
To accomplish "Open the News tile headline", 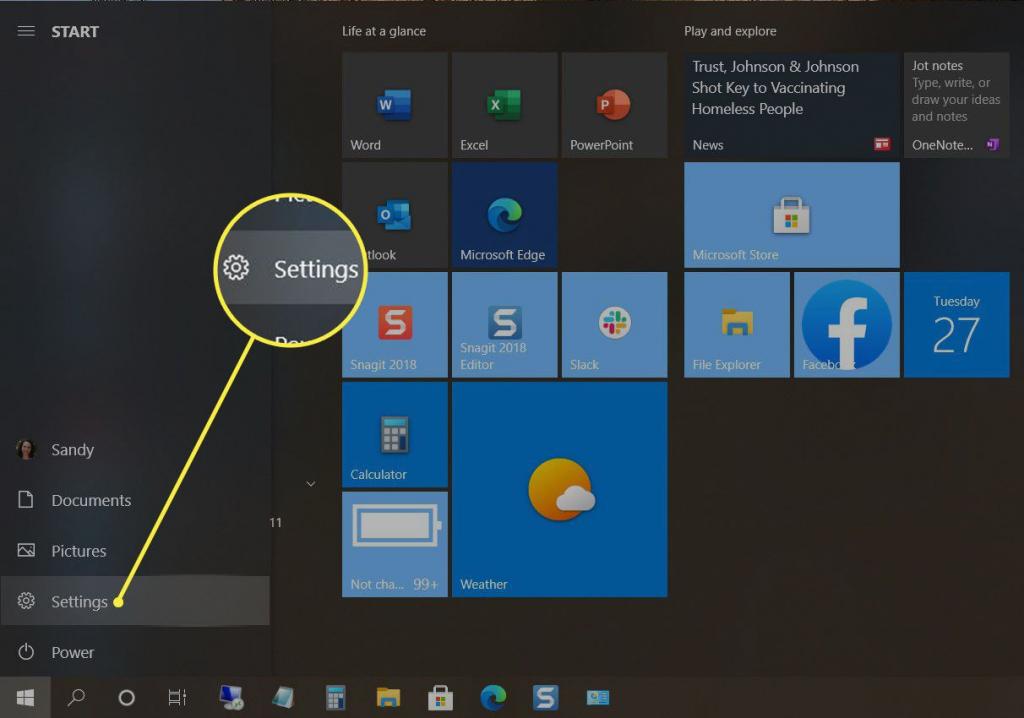I will pos(792,105).
